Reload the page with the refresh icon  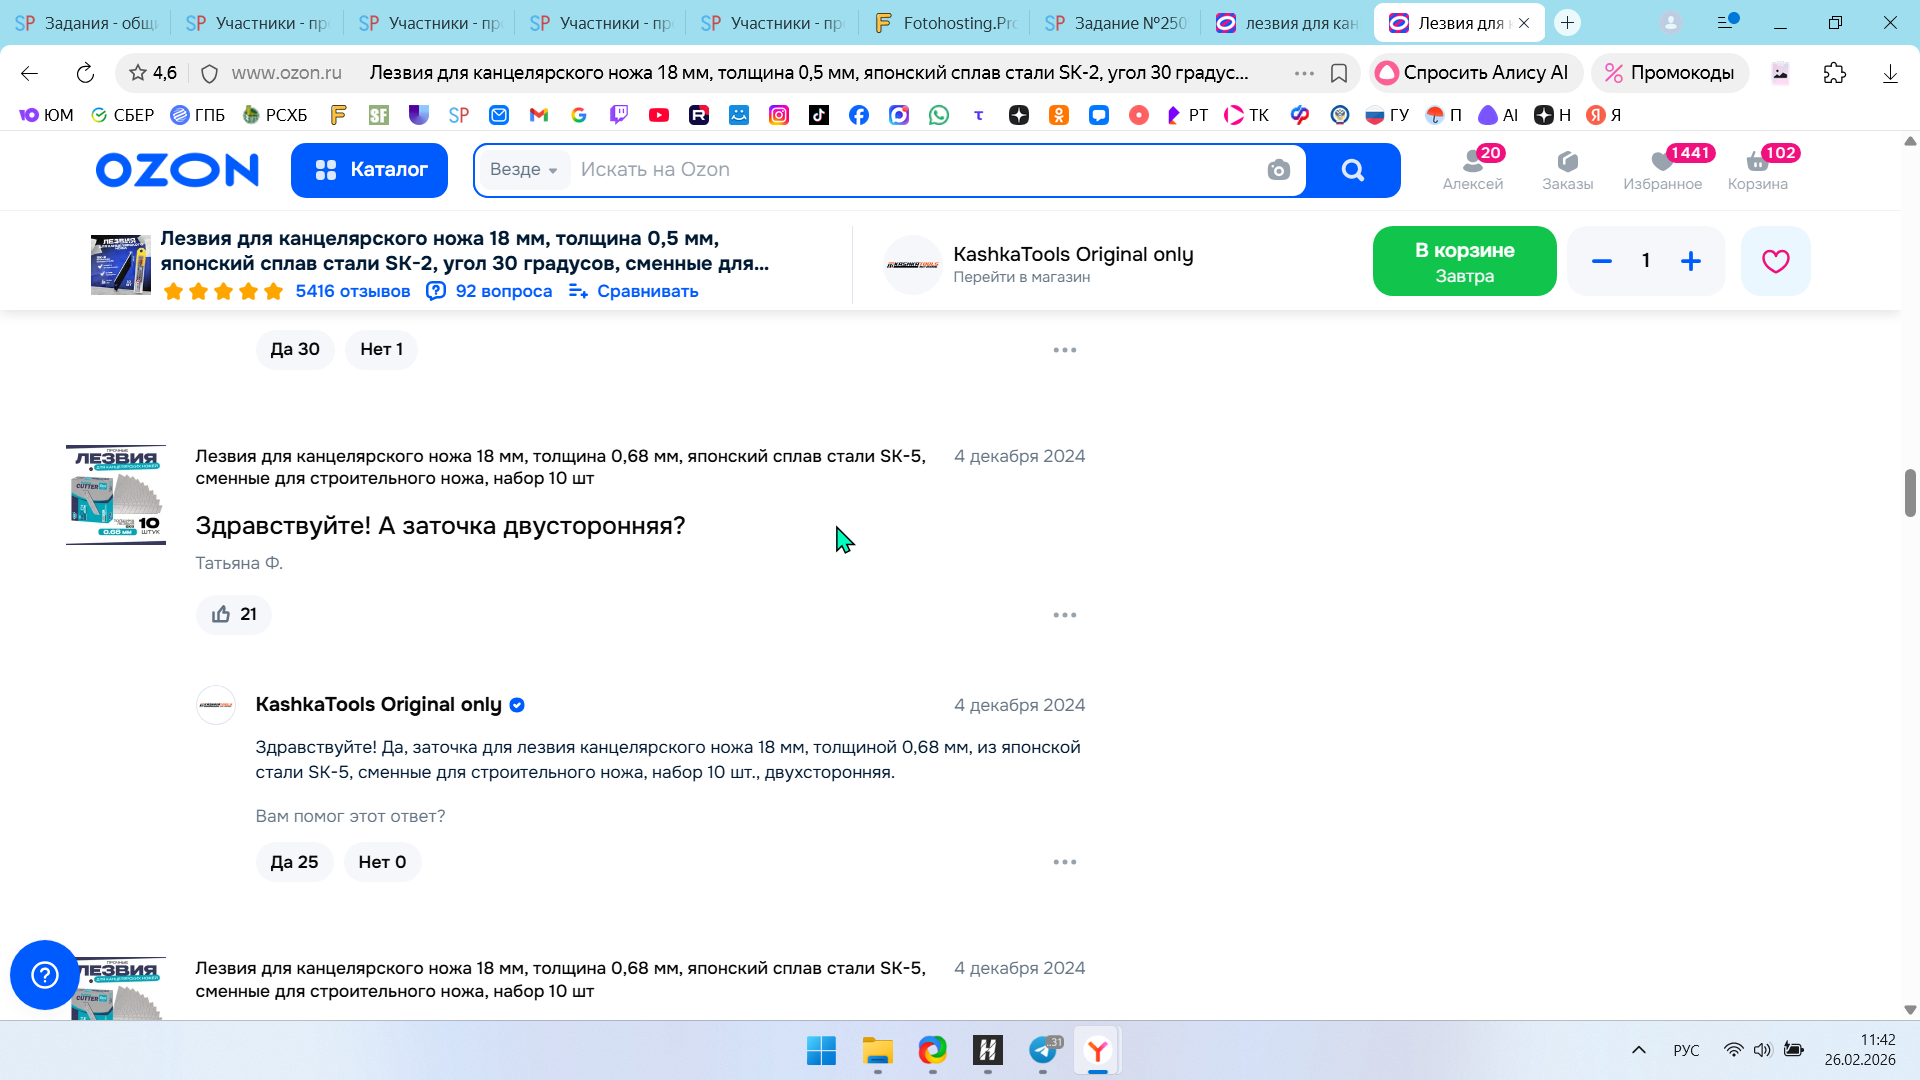pyautogui.click(x=85, y=73)
